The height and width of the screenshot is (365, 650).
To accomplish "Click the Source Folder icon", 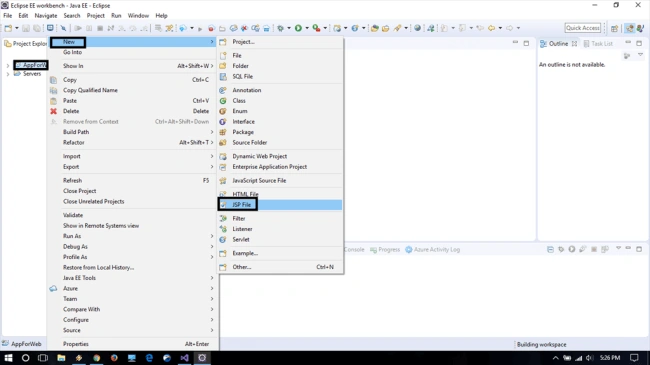I will [223, 142].
